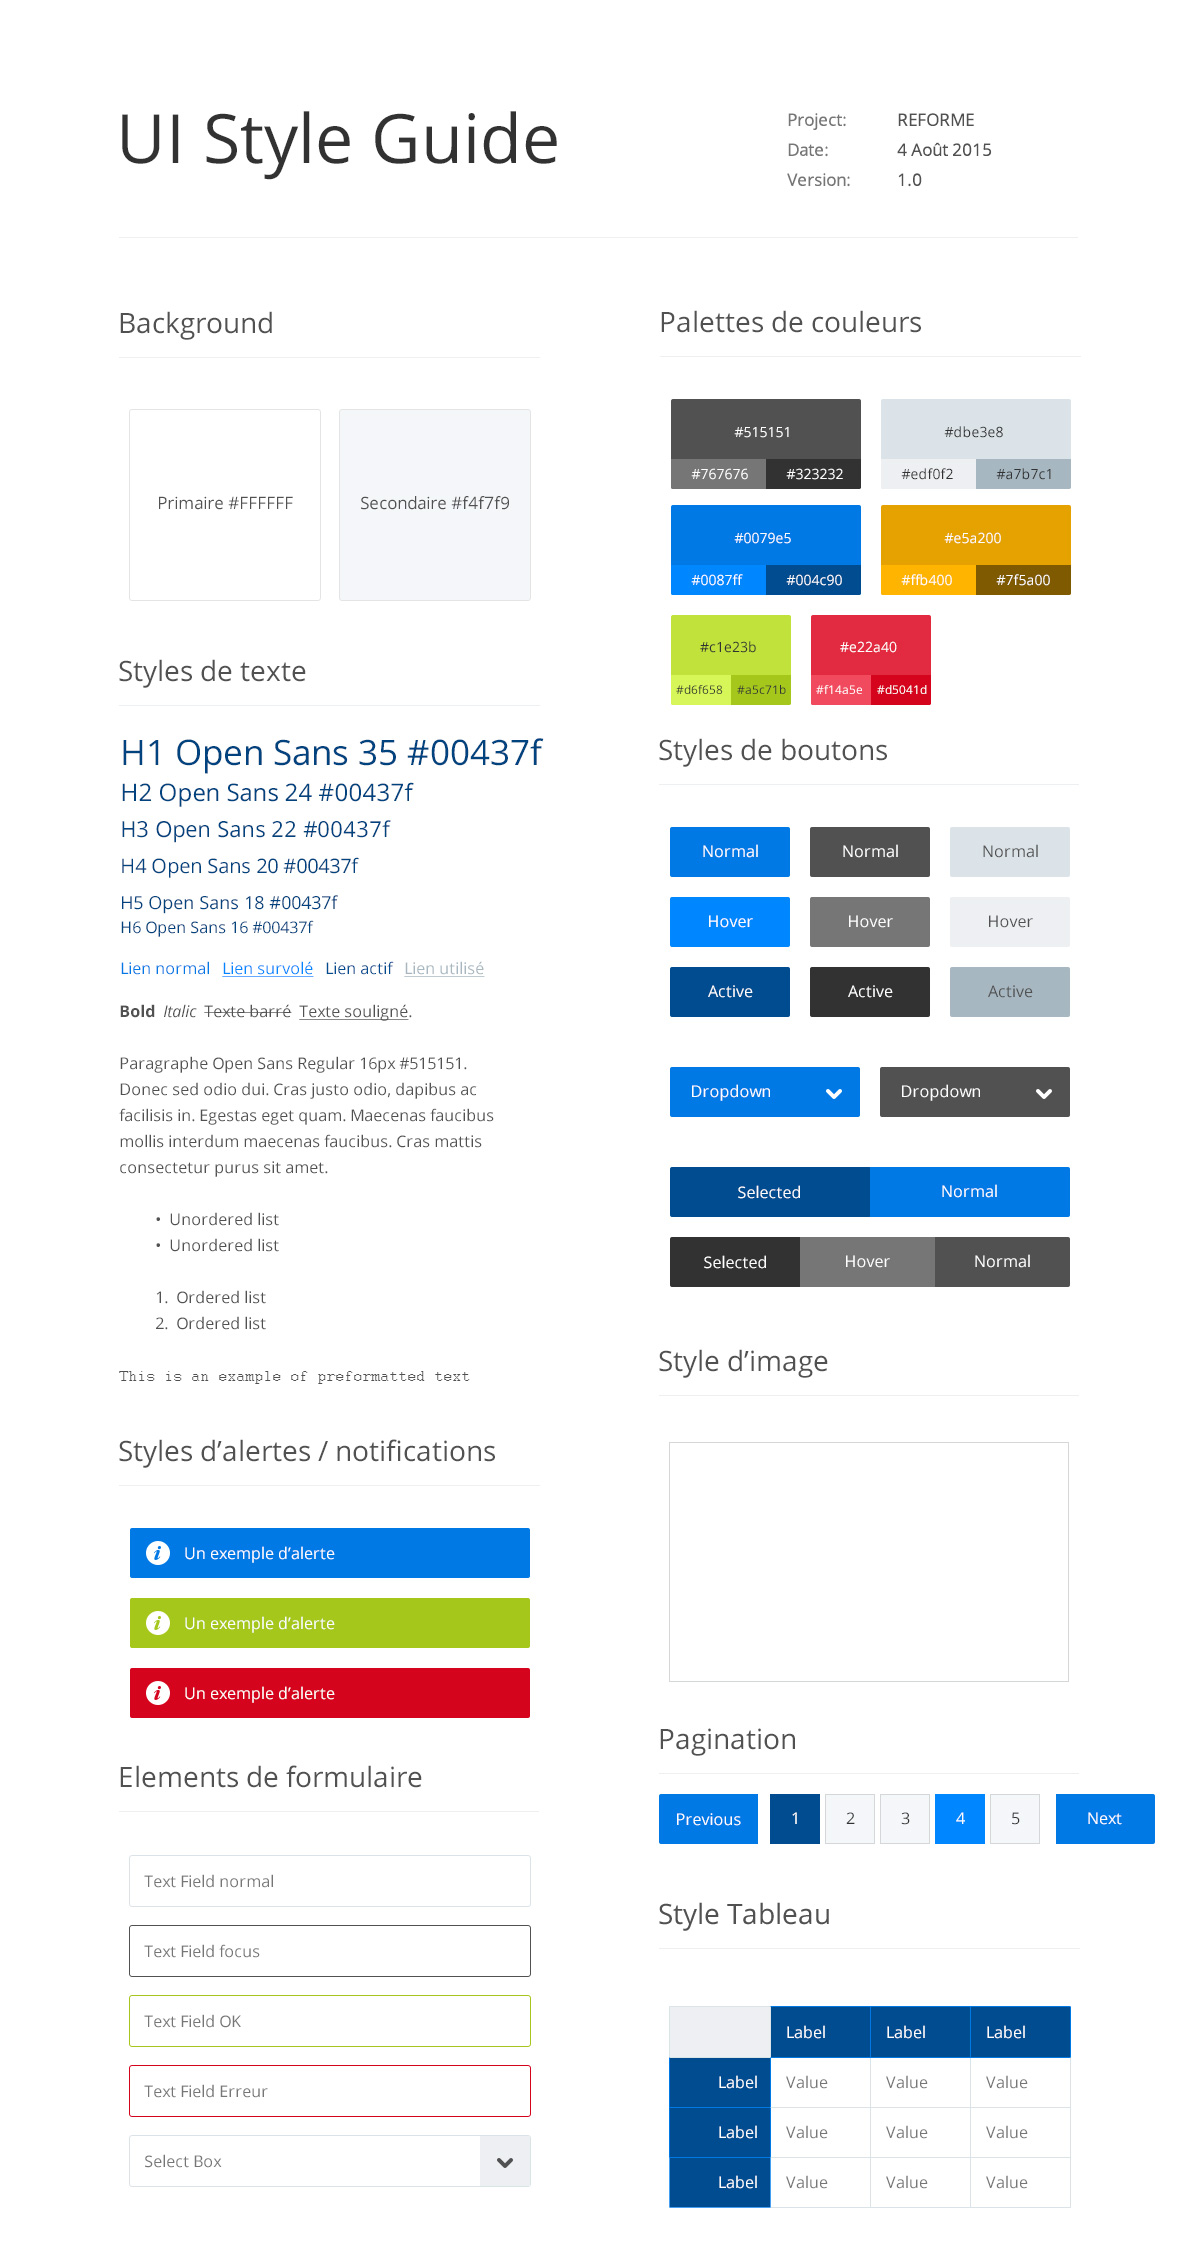Image resolution: width=1200 pixels, height=2244 pixels.
Task: Click info icon in blue alert
Action: click(x=158, y=1553)
